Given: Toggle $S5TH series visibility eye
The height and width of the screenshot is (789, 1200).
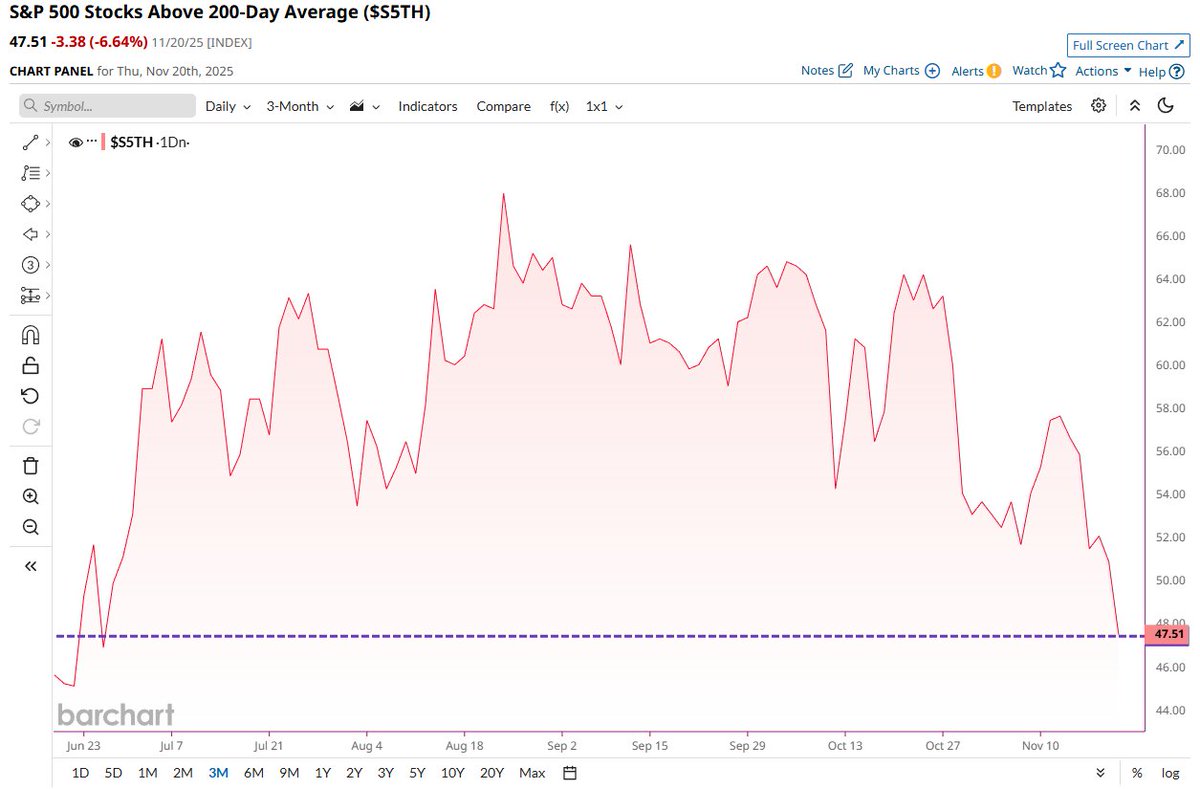Looking at the screenshot, I should point(75,143).
